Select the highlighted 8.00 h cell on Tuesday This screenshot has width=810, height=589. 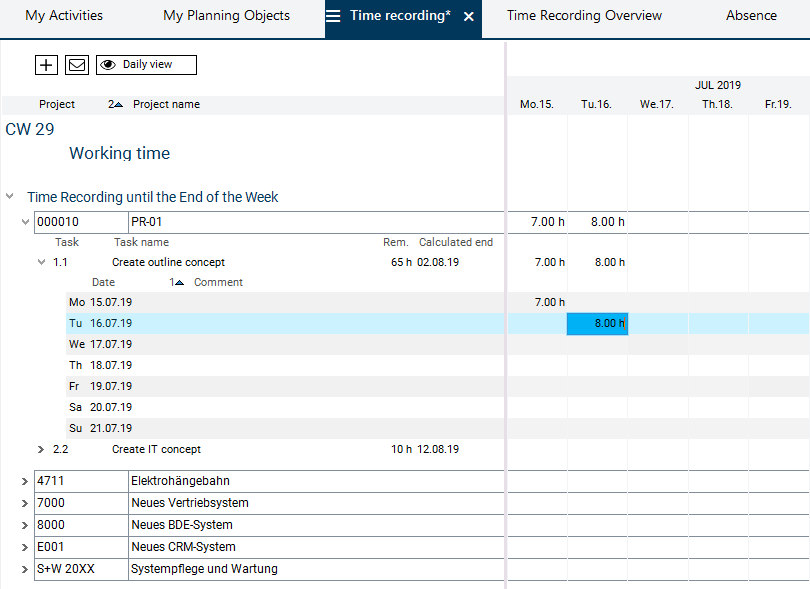597,323
